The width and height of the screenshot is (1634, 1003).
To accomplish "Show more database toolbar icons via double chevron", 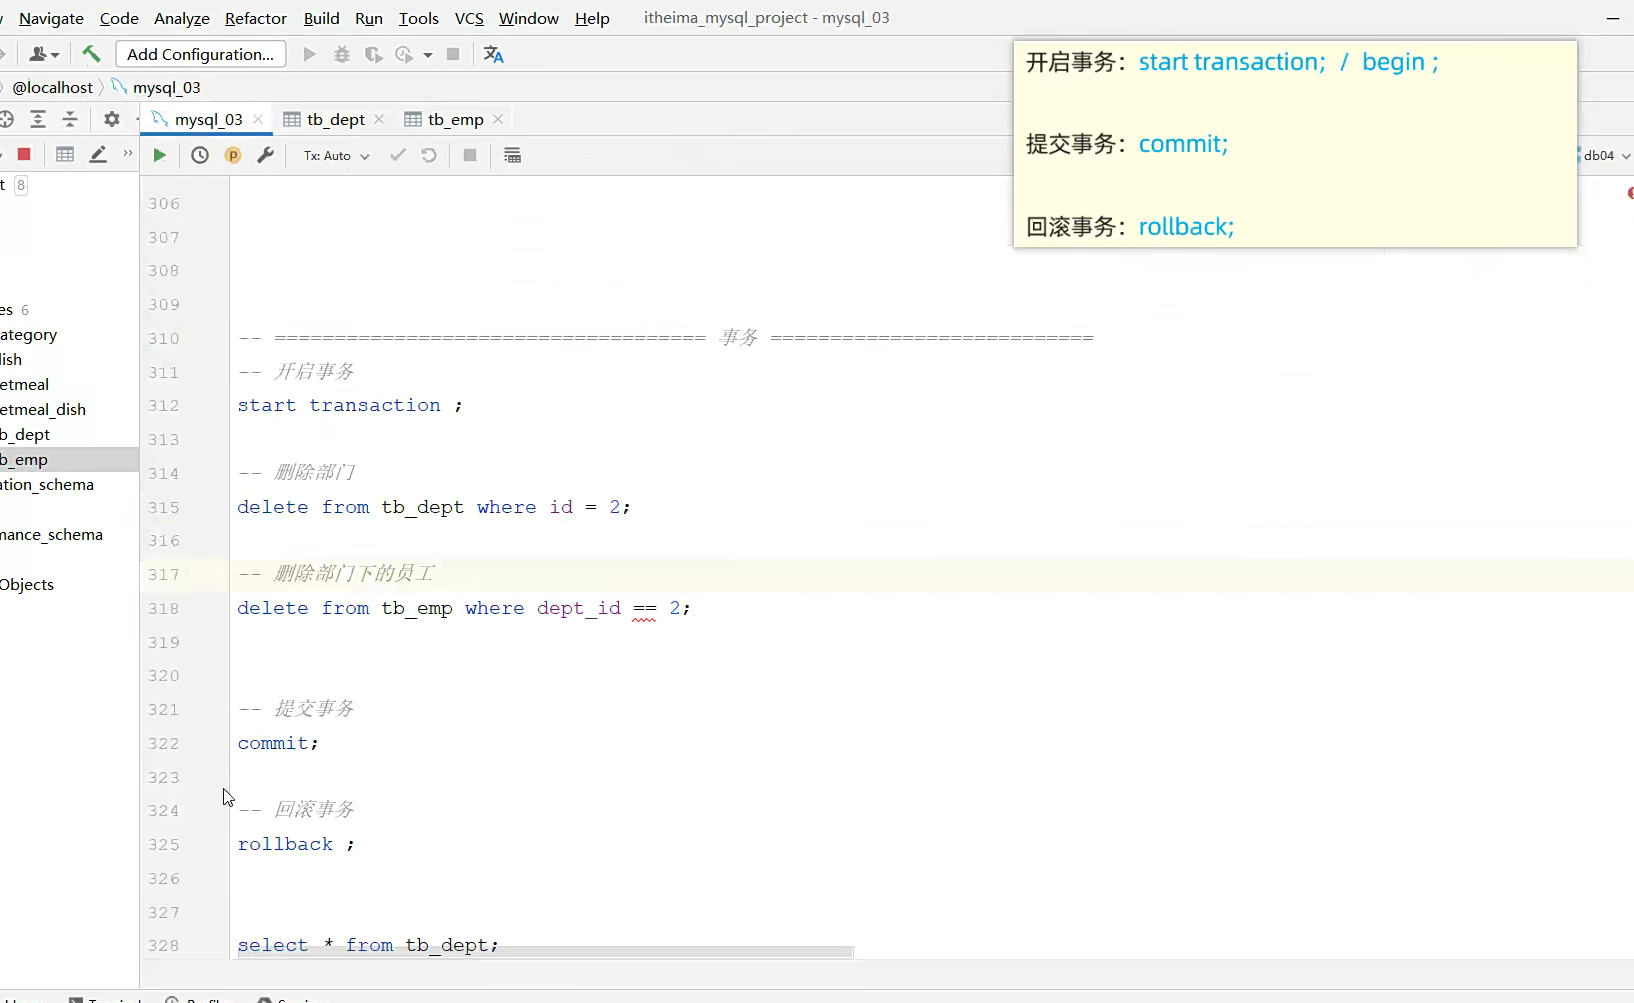I will pyautogui.click(x=128, y=153).
